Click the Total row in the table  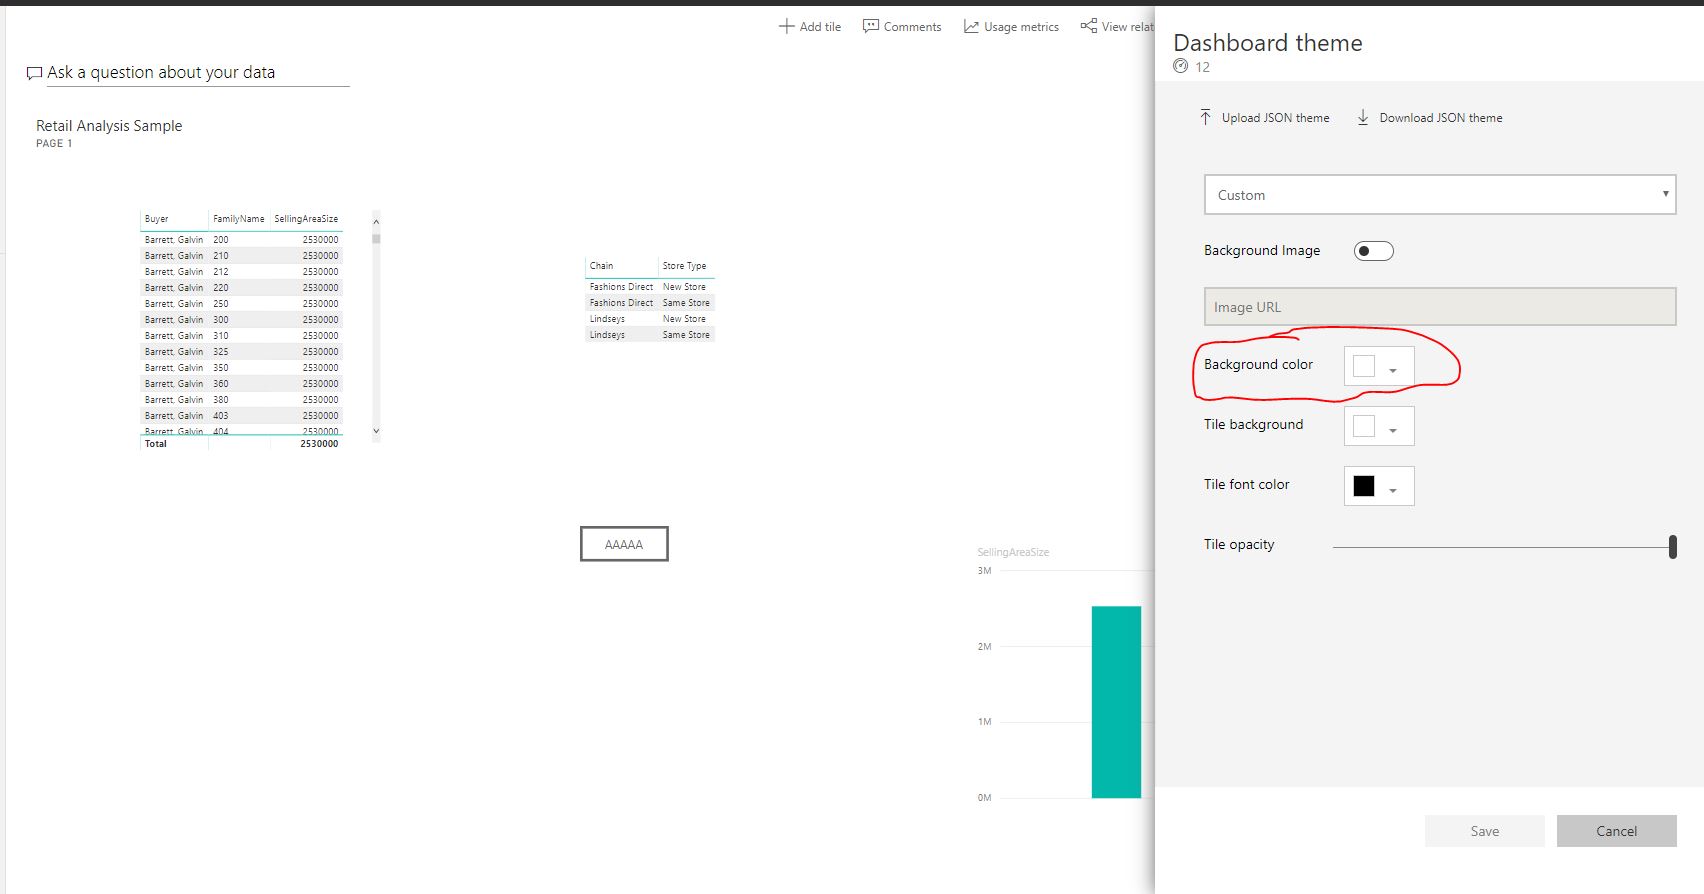click(x=241, y=444)
